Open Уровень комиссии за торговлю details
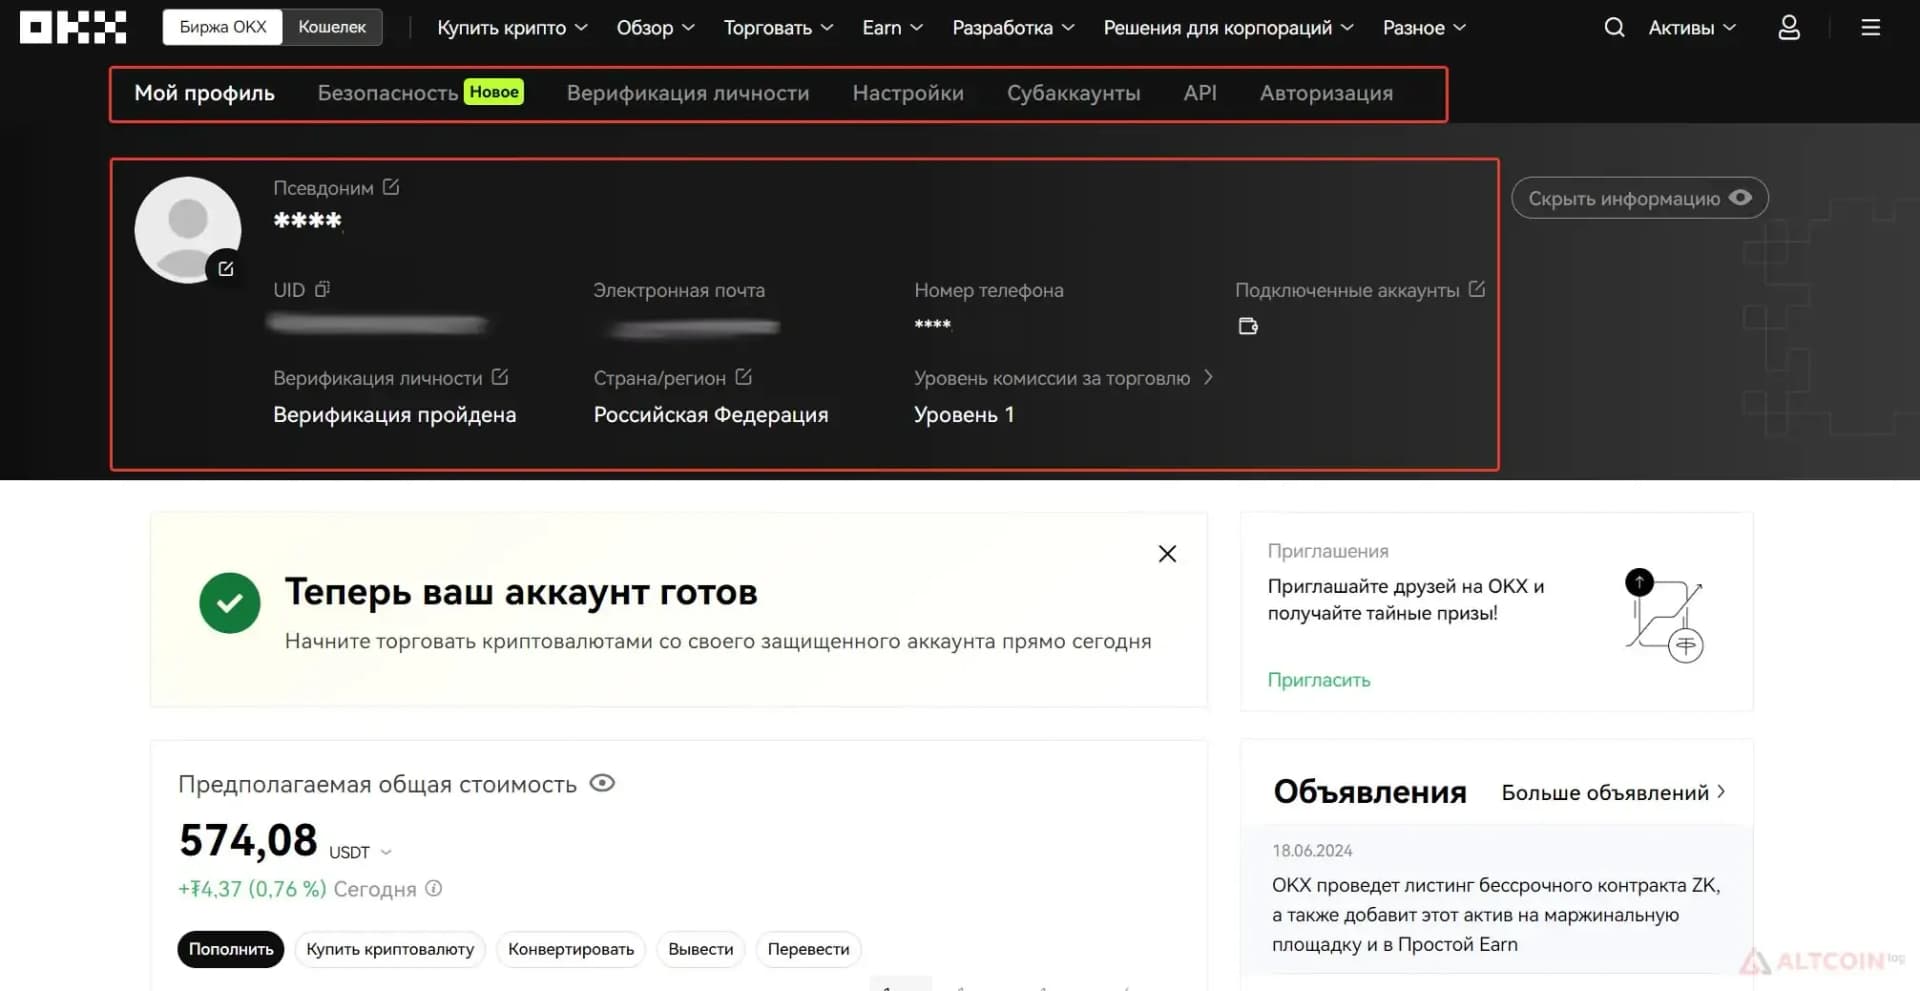 [1063, 378]
